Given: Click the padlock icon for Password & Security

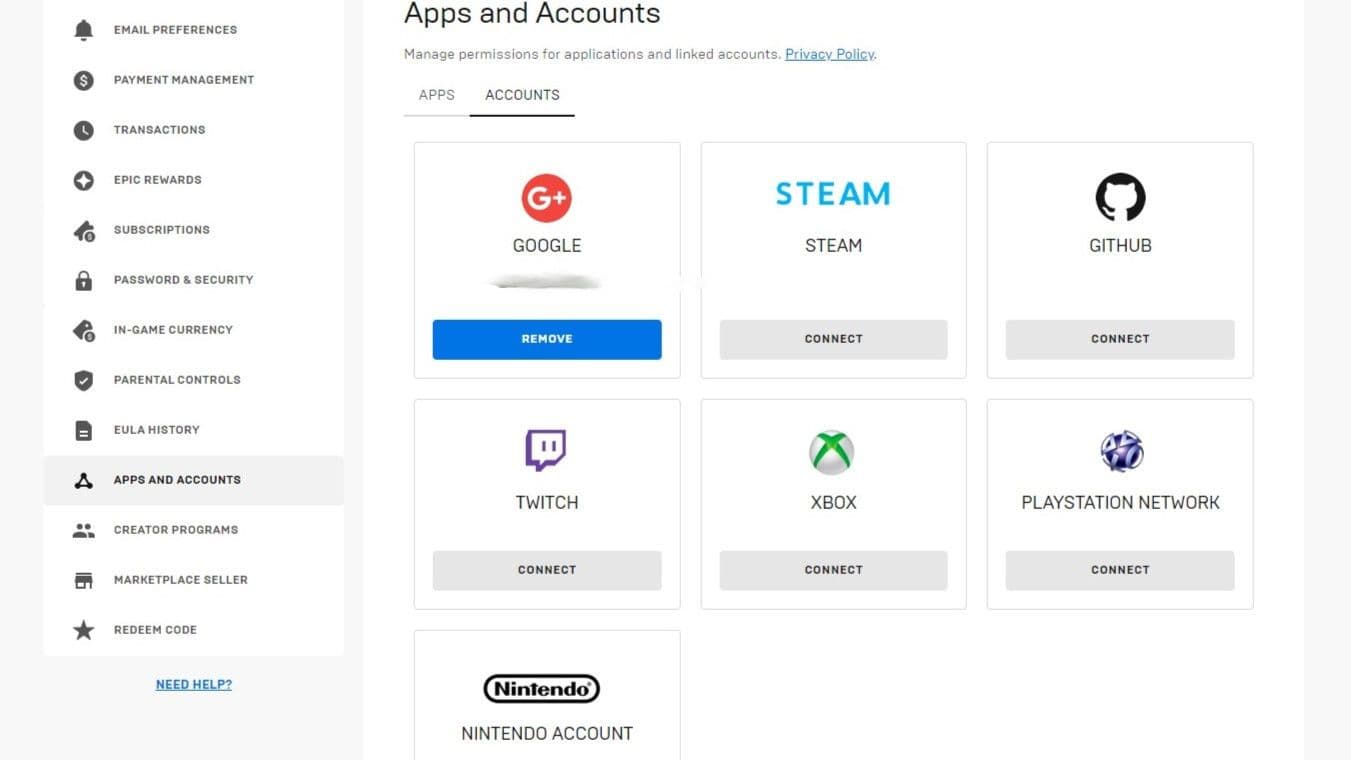Looking at the screenshot, I should [84, 280].
